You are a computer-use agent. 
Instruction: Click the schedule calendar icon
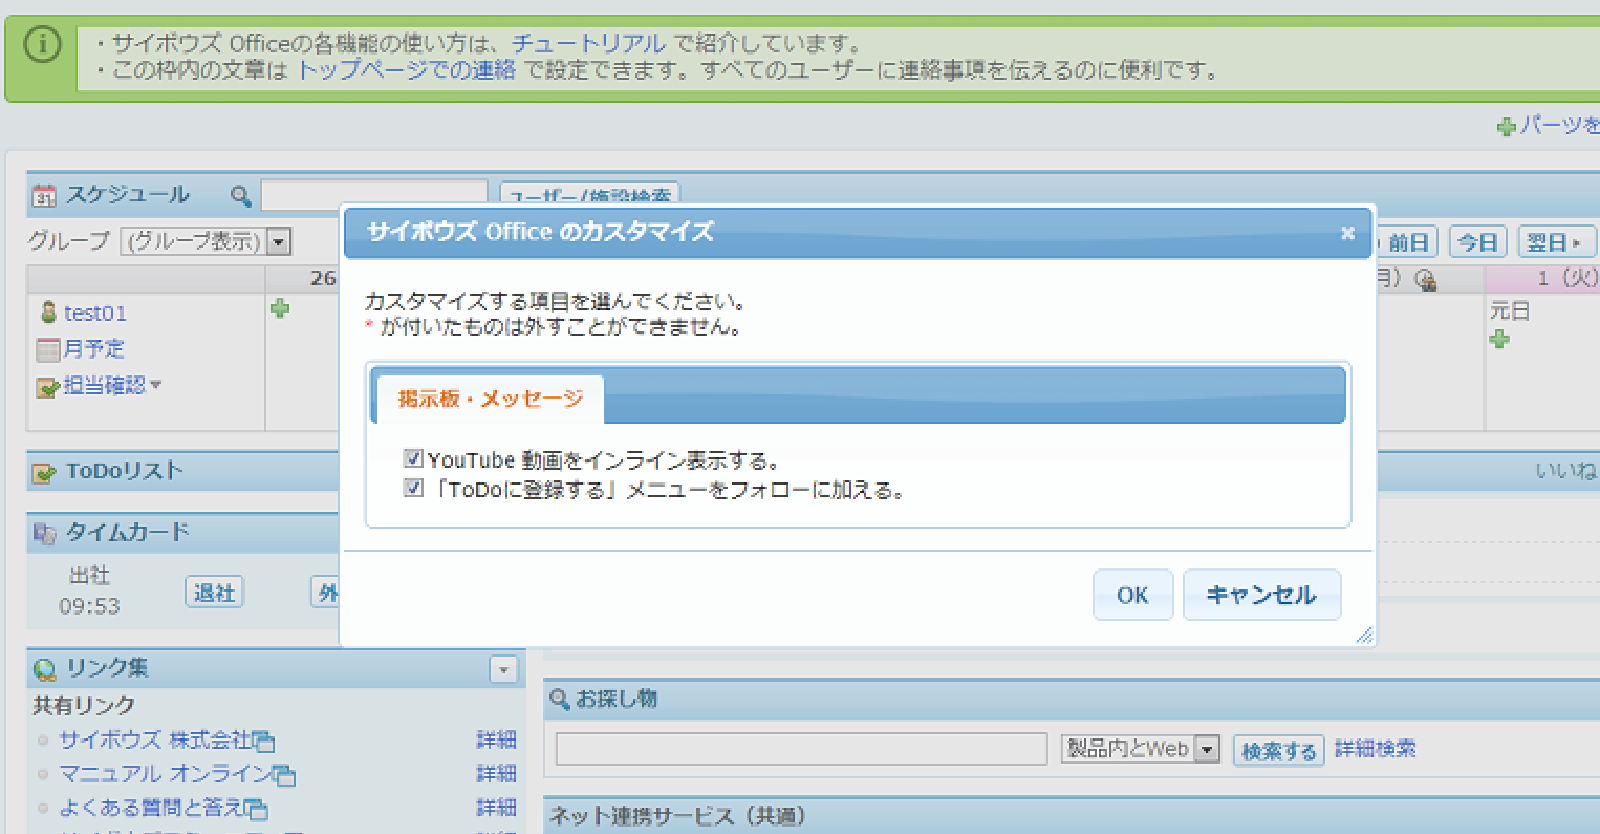44,196
